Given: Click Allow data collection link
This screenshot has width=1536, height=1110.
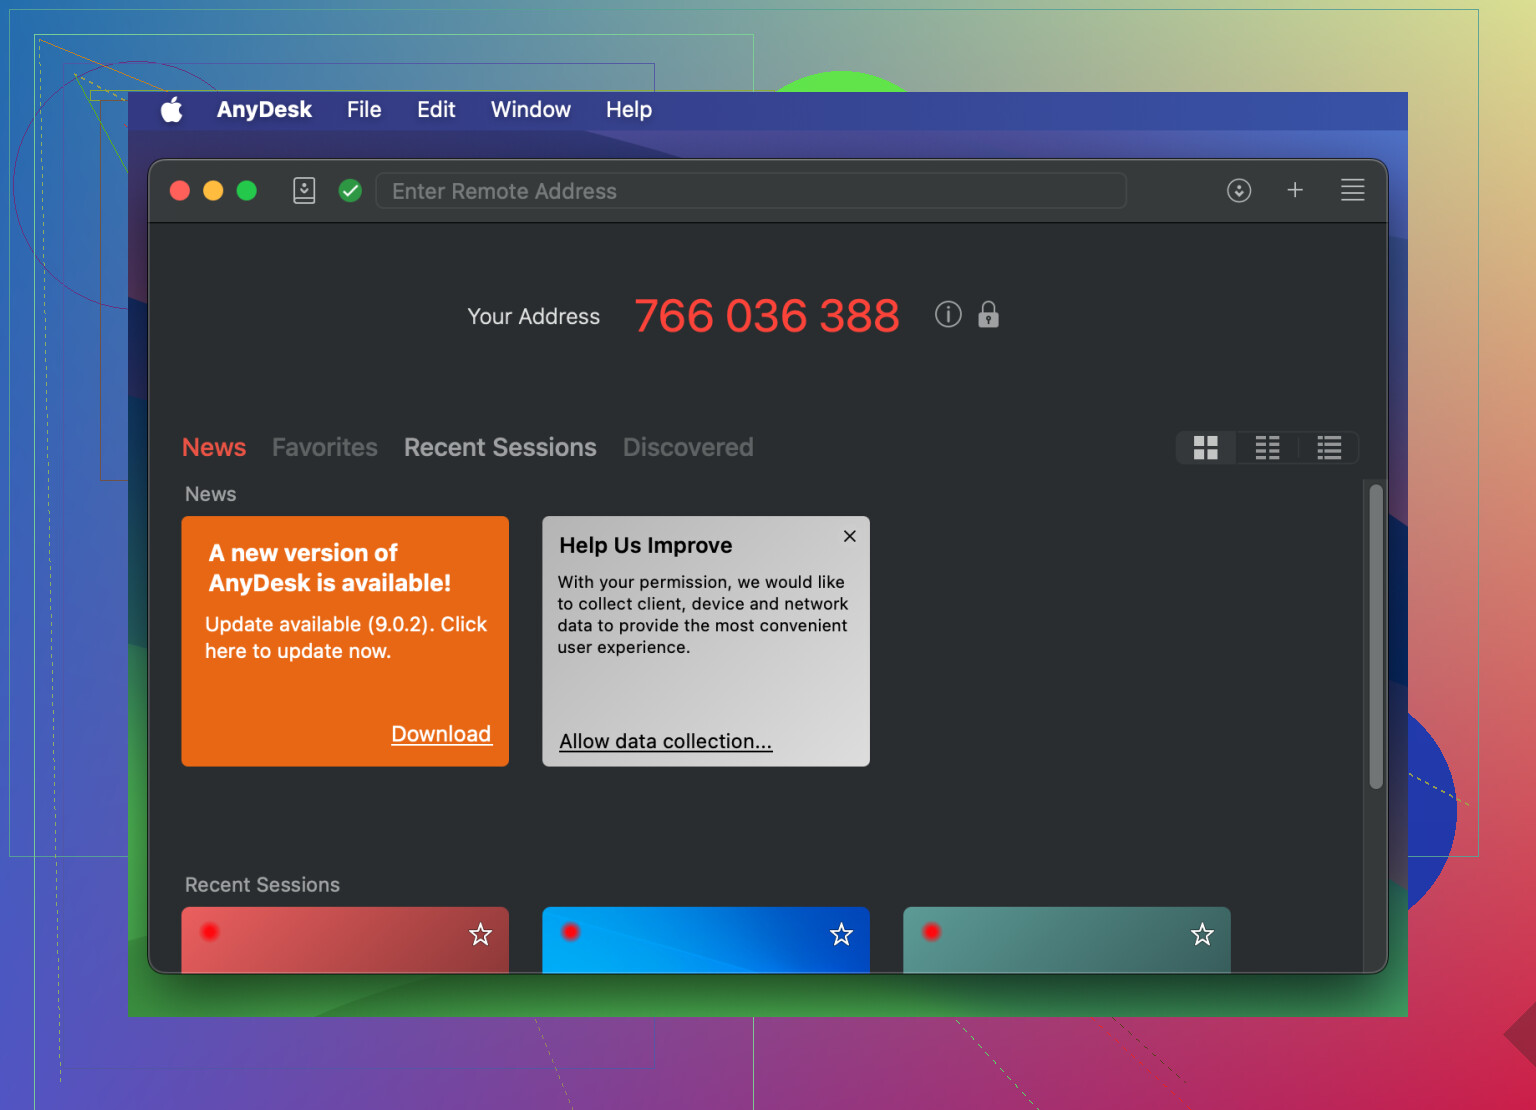Looking at the screenshot, I should 666,741.
